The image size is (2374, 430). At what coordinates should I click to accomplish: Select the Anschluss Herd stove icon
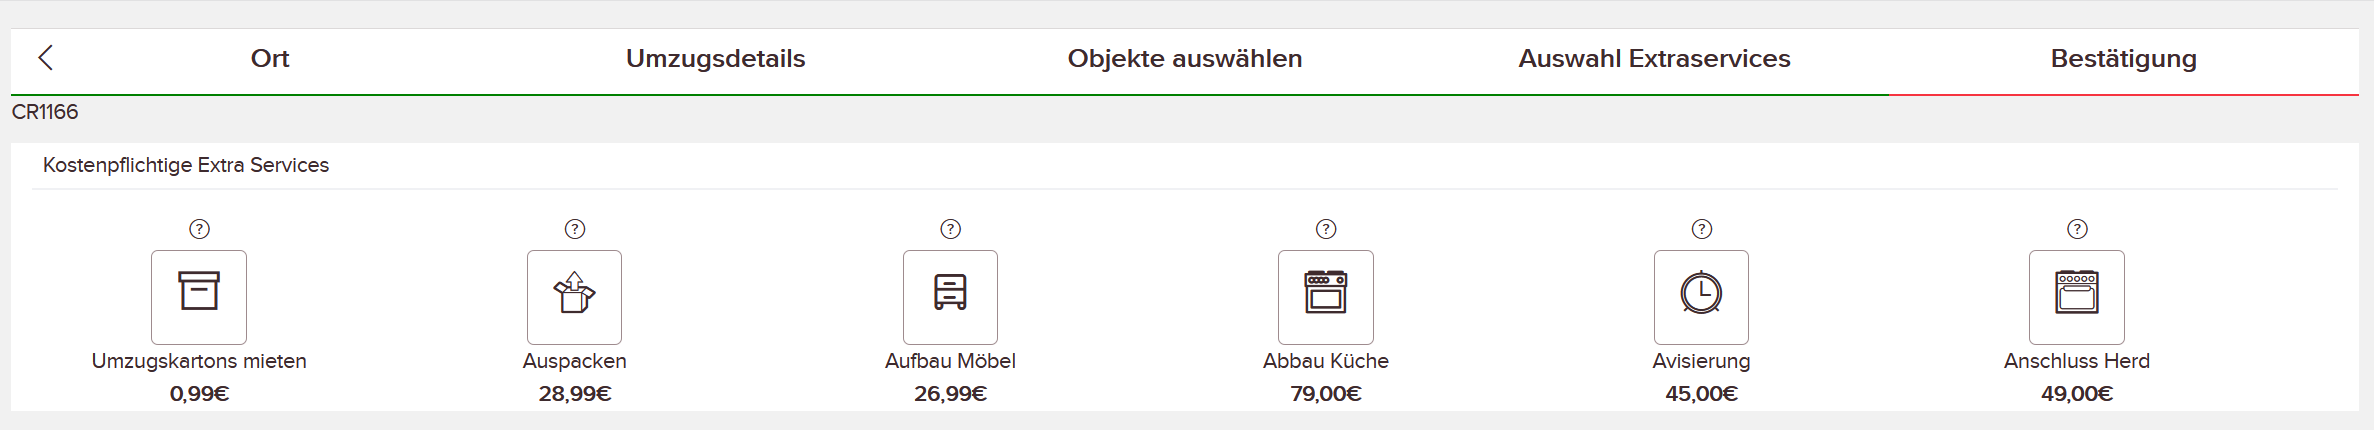[x=2077, y=297]
